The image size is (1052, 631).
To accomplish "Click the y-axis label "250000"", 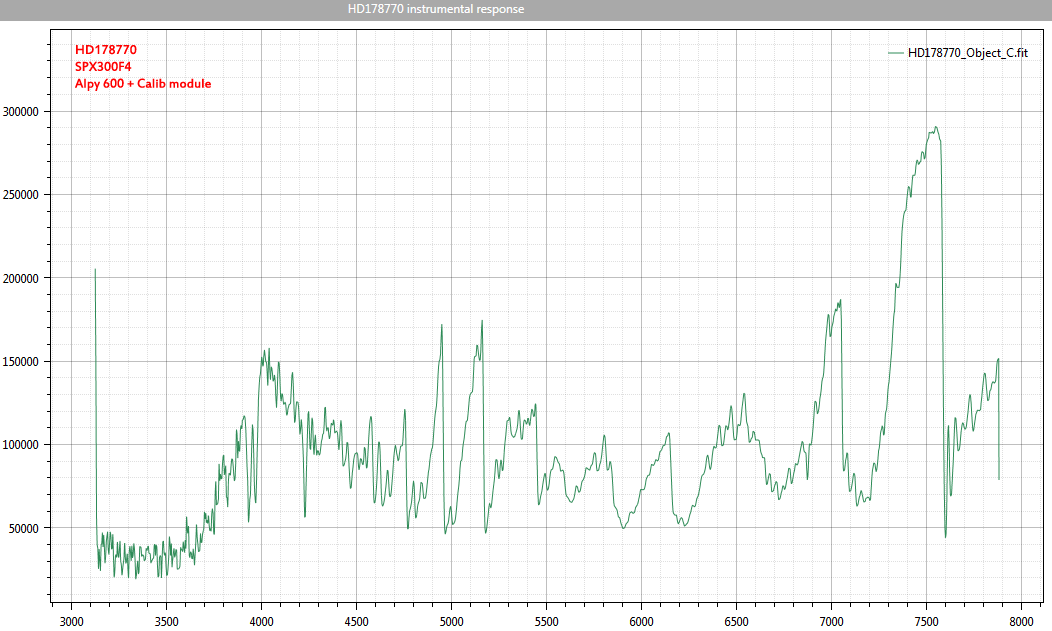I will coord(21,195).
